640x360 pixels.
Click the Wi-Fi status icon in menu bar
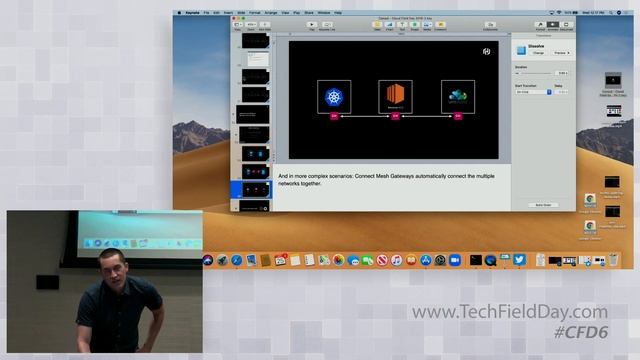(559, 13)
